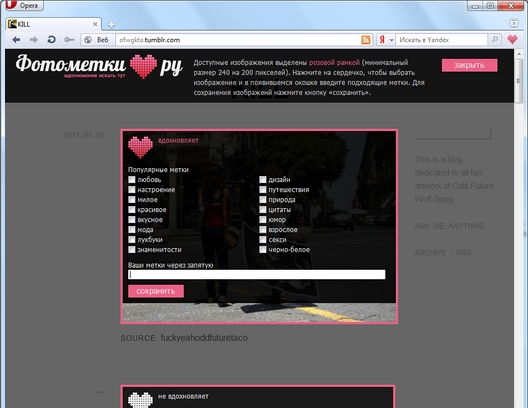
Task: Open the Веб site info badge
Action: point(97,40)
